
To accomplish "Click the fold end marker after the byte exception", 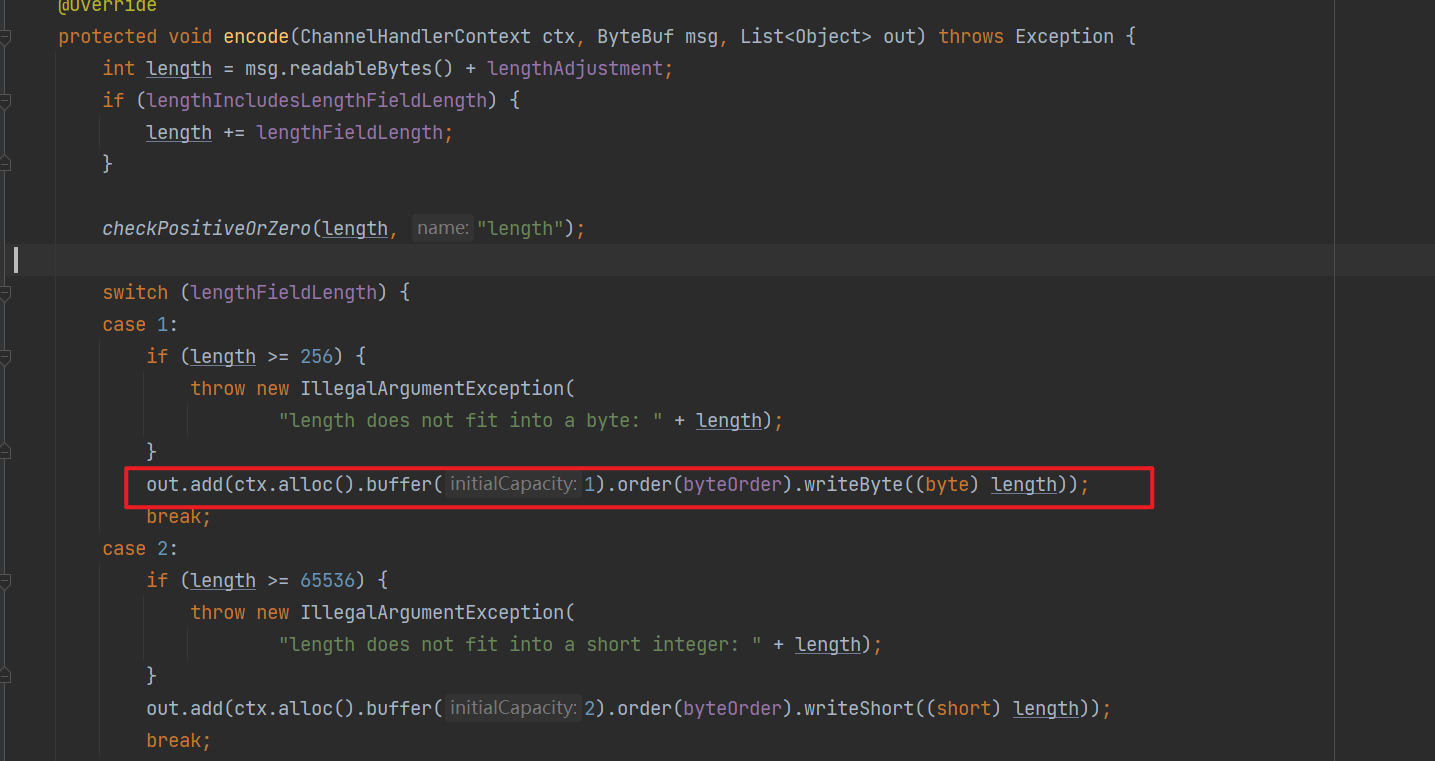I will click(5, 453).
